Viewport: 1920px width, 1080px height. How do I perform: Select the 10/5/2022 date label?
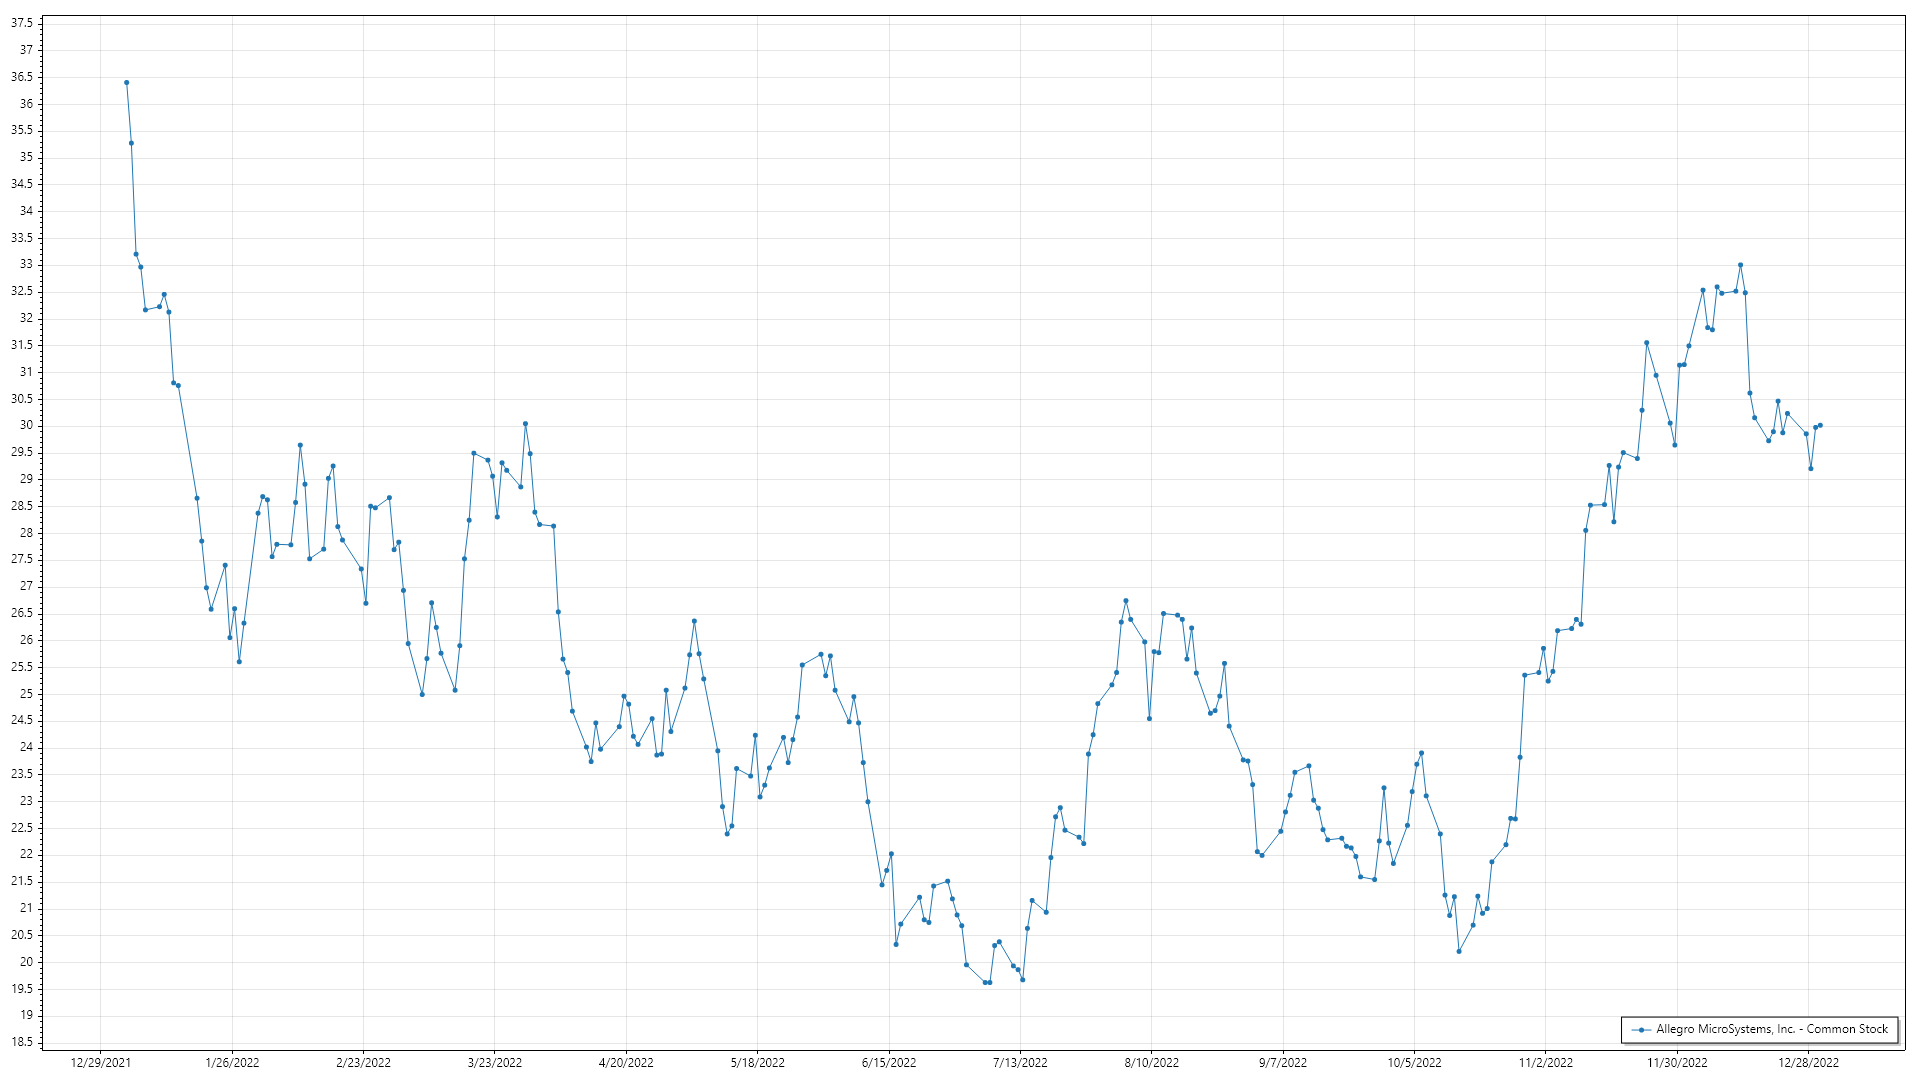(1414, 1062)
